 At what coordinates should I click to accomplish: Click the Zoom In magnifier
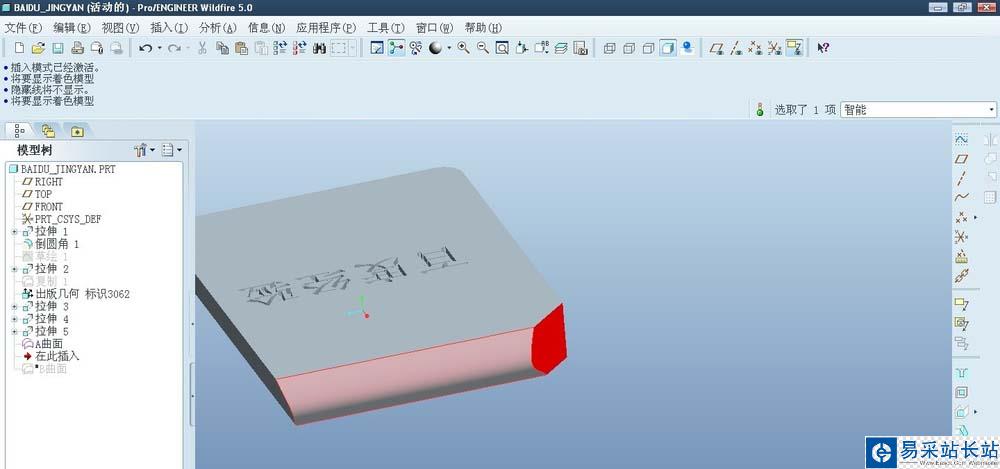(464, 48)
